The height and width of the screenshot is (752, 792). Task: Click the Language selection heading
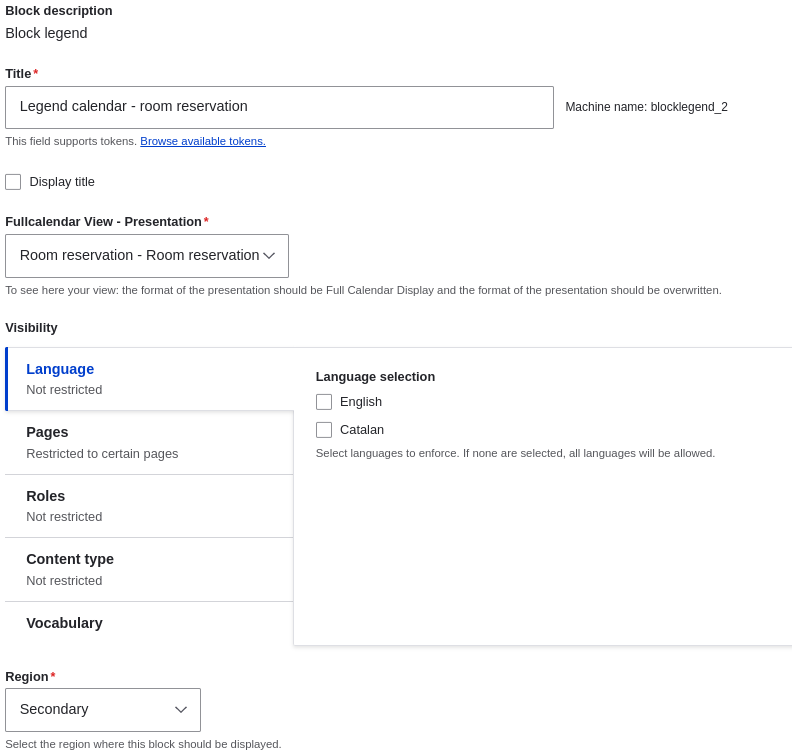[375, 377]
